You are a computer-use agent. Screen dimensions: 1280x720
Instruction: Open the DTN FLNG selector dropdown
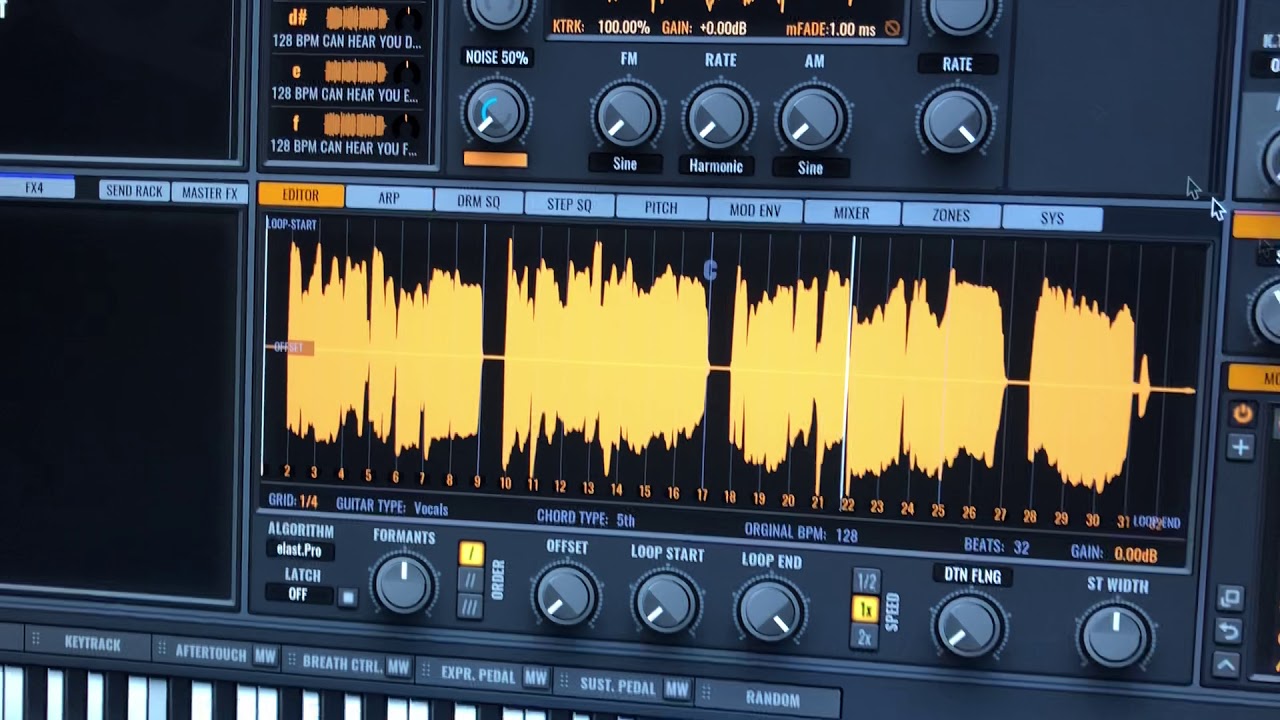click(972, 575)
